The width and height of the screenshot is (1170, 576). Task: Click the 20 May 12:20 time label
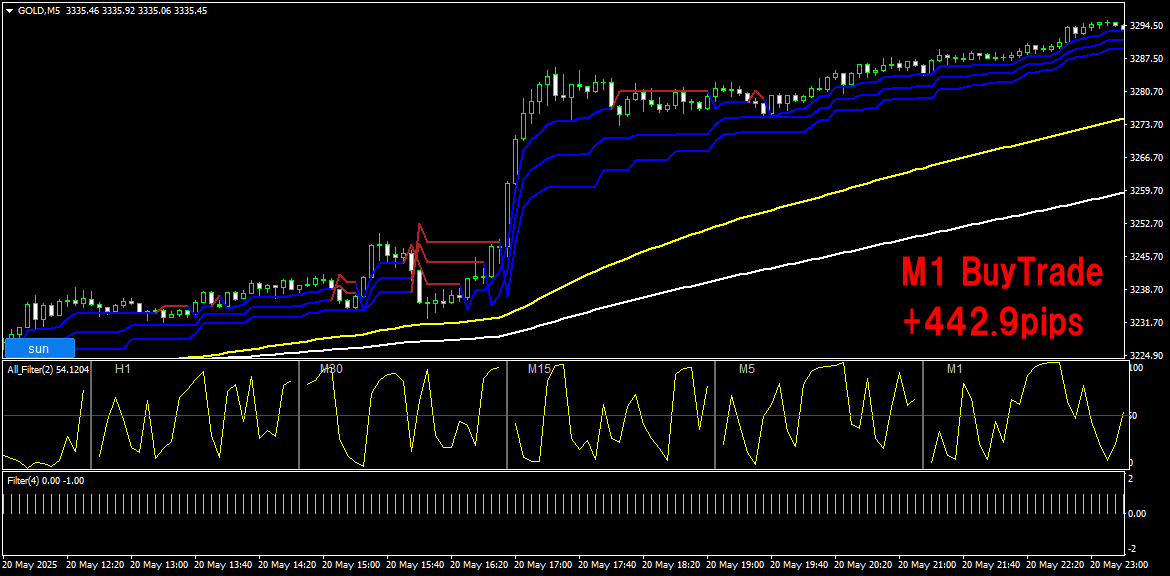(x=93, y=565)
